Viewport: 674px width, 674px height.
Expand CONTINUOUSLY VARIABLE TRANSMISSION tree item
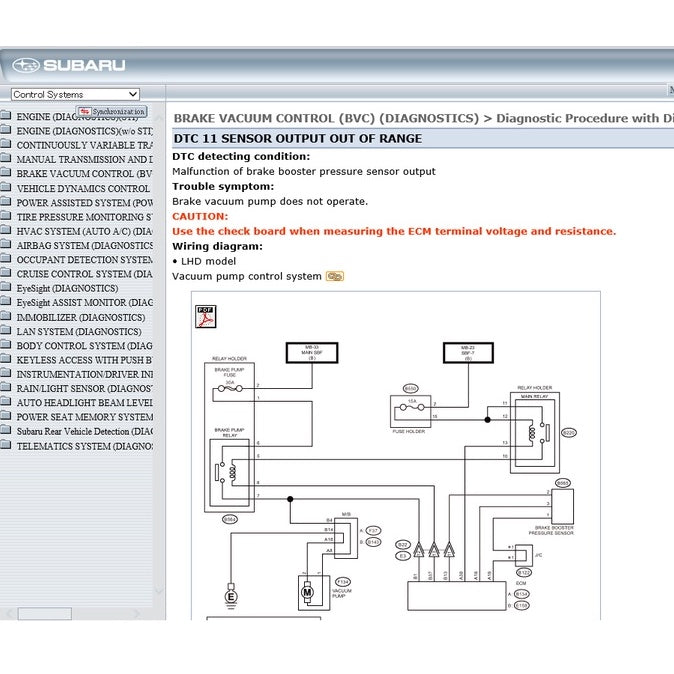84,145
